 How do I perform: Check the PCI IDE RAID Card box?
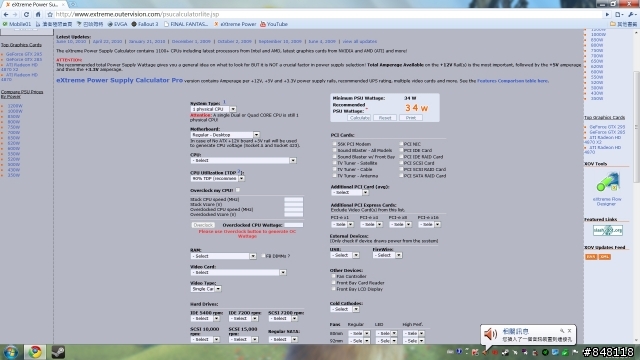tap(401, 157)
